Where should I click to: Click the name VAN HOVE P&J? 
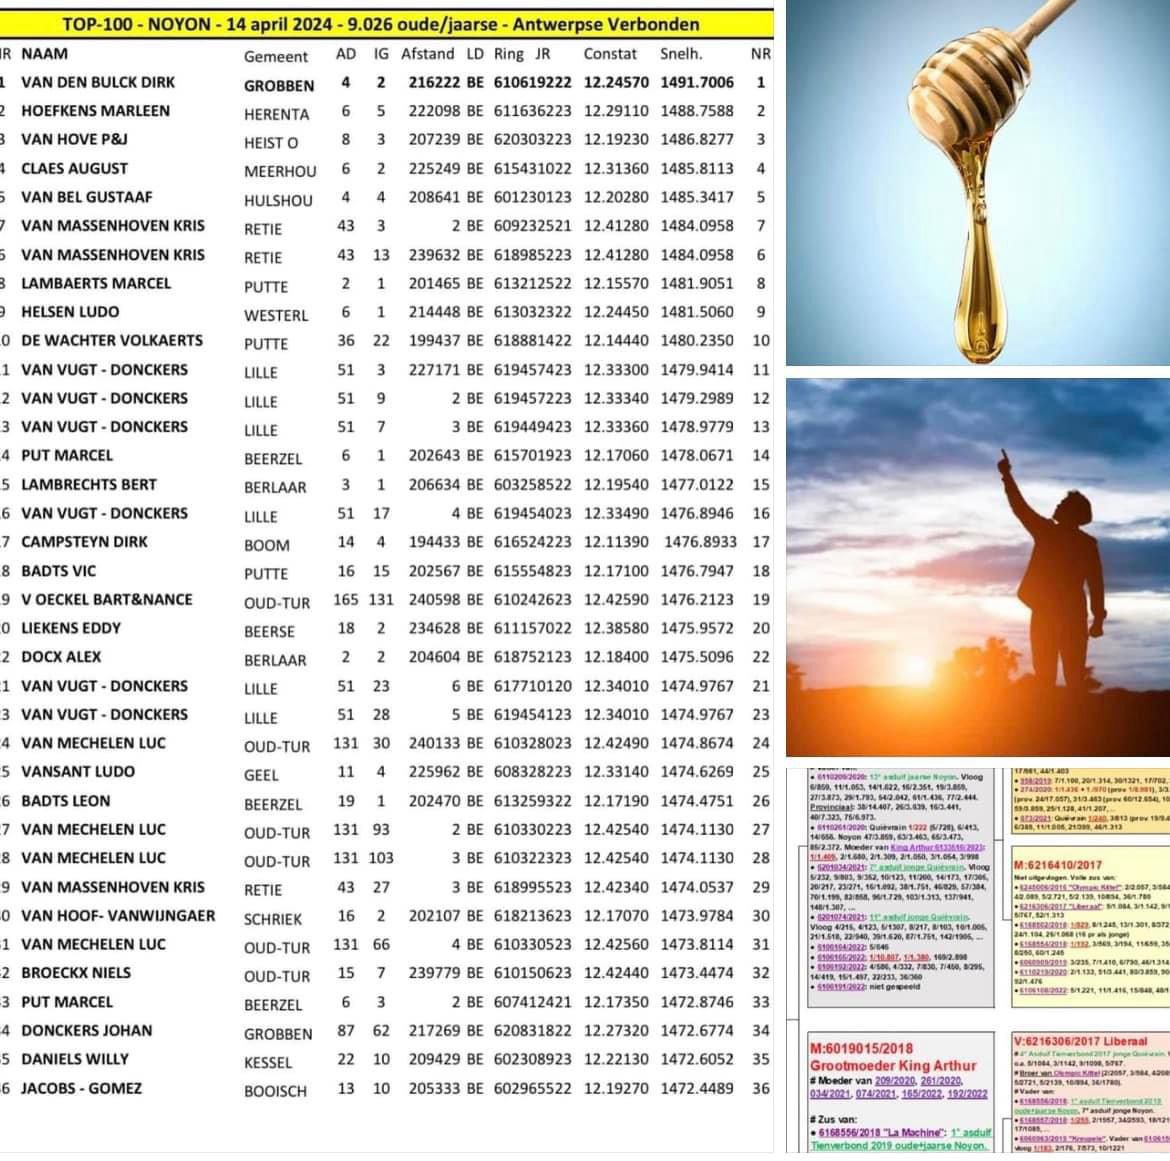pos(75,140)
